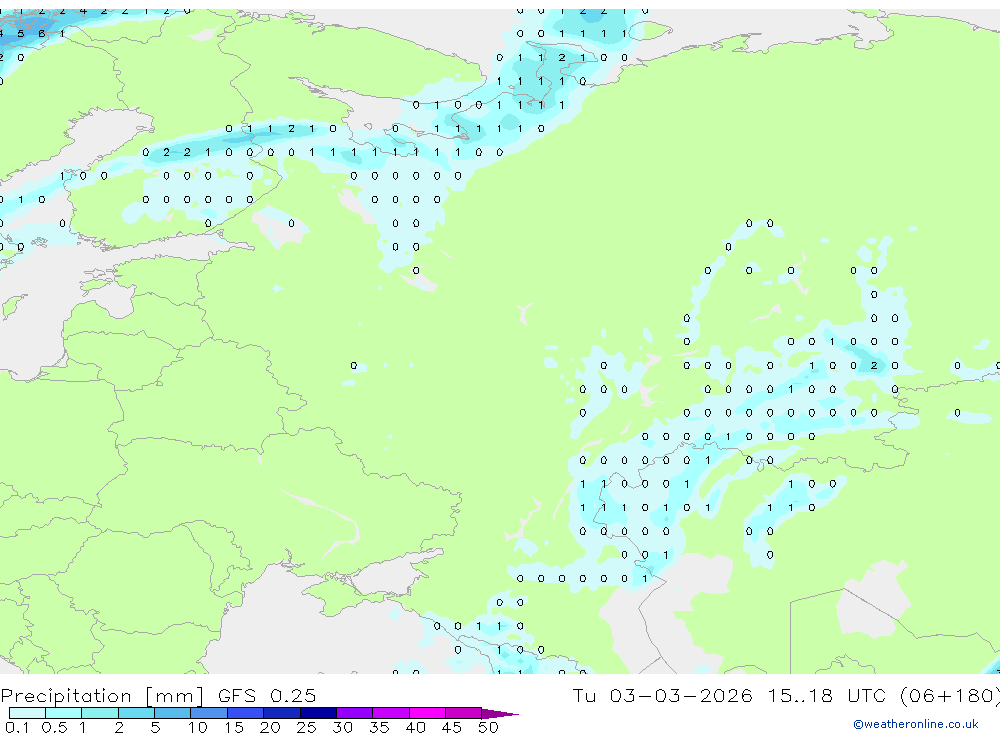This screenshot has height=733, width=1000.
Task: Click the purple arrow tip above 50
Action: (499, 714)
